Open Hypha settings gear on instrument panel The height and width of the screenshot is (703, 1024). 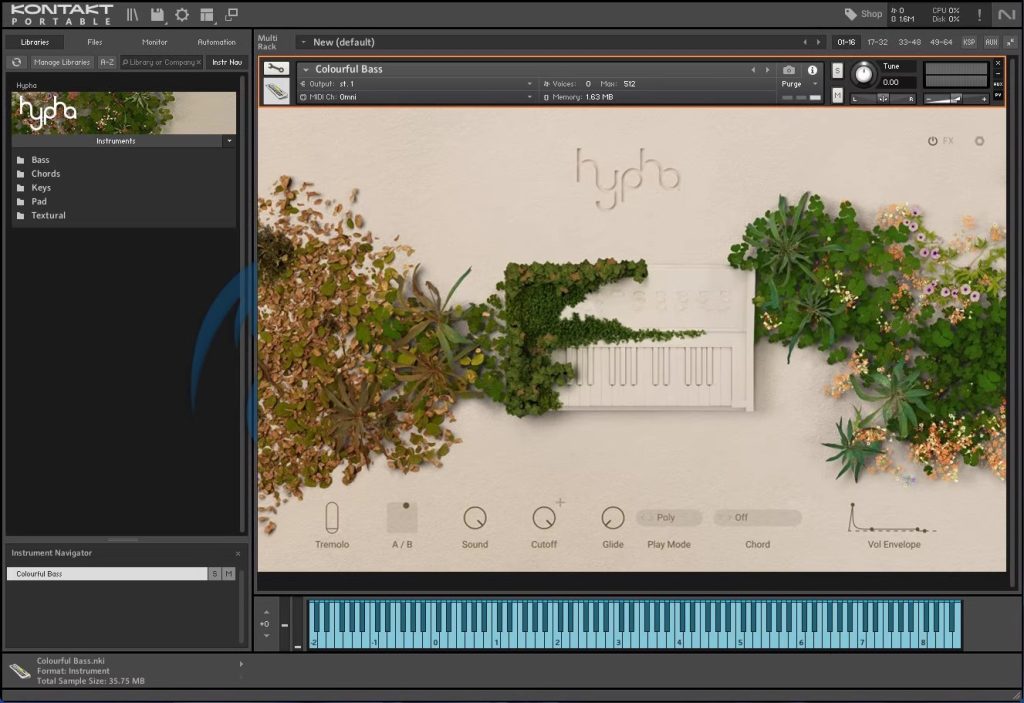[979, 141]
